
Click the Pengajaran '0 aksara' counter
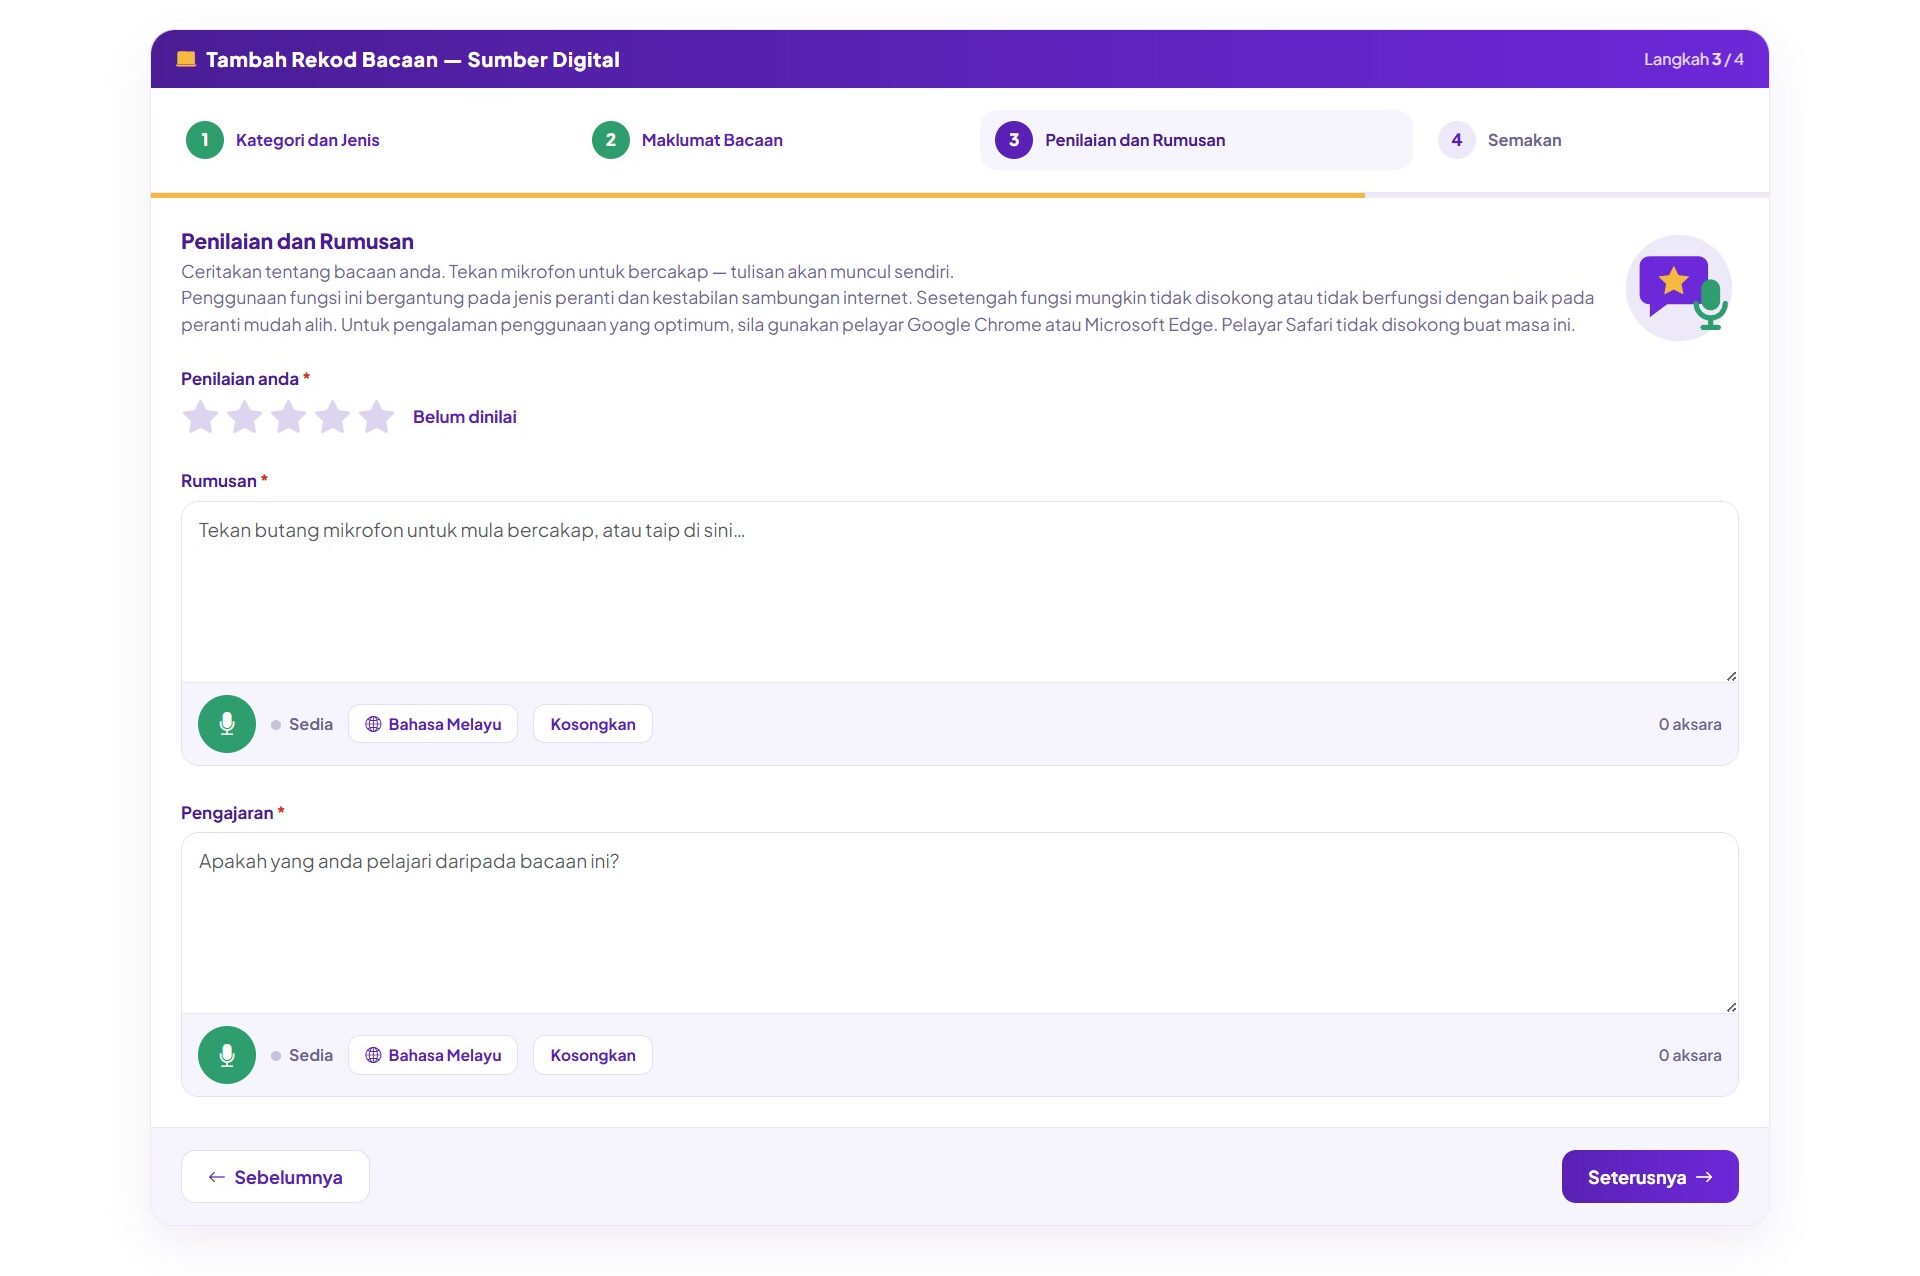click(x=1690, y=1055)
